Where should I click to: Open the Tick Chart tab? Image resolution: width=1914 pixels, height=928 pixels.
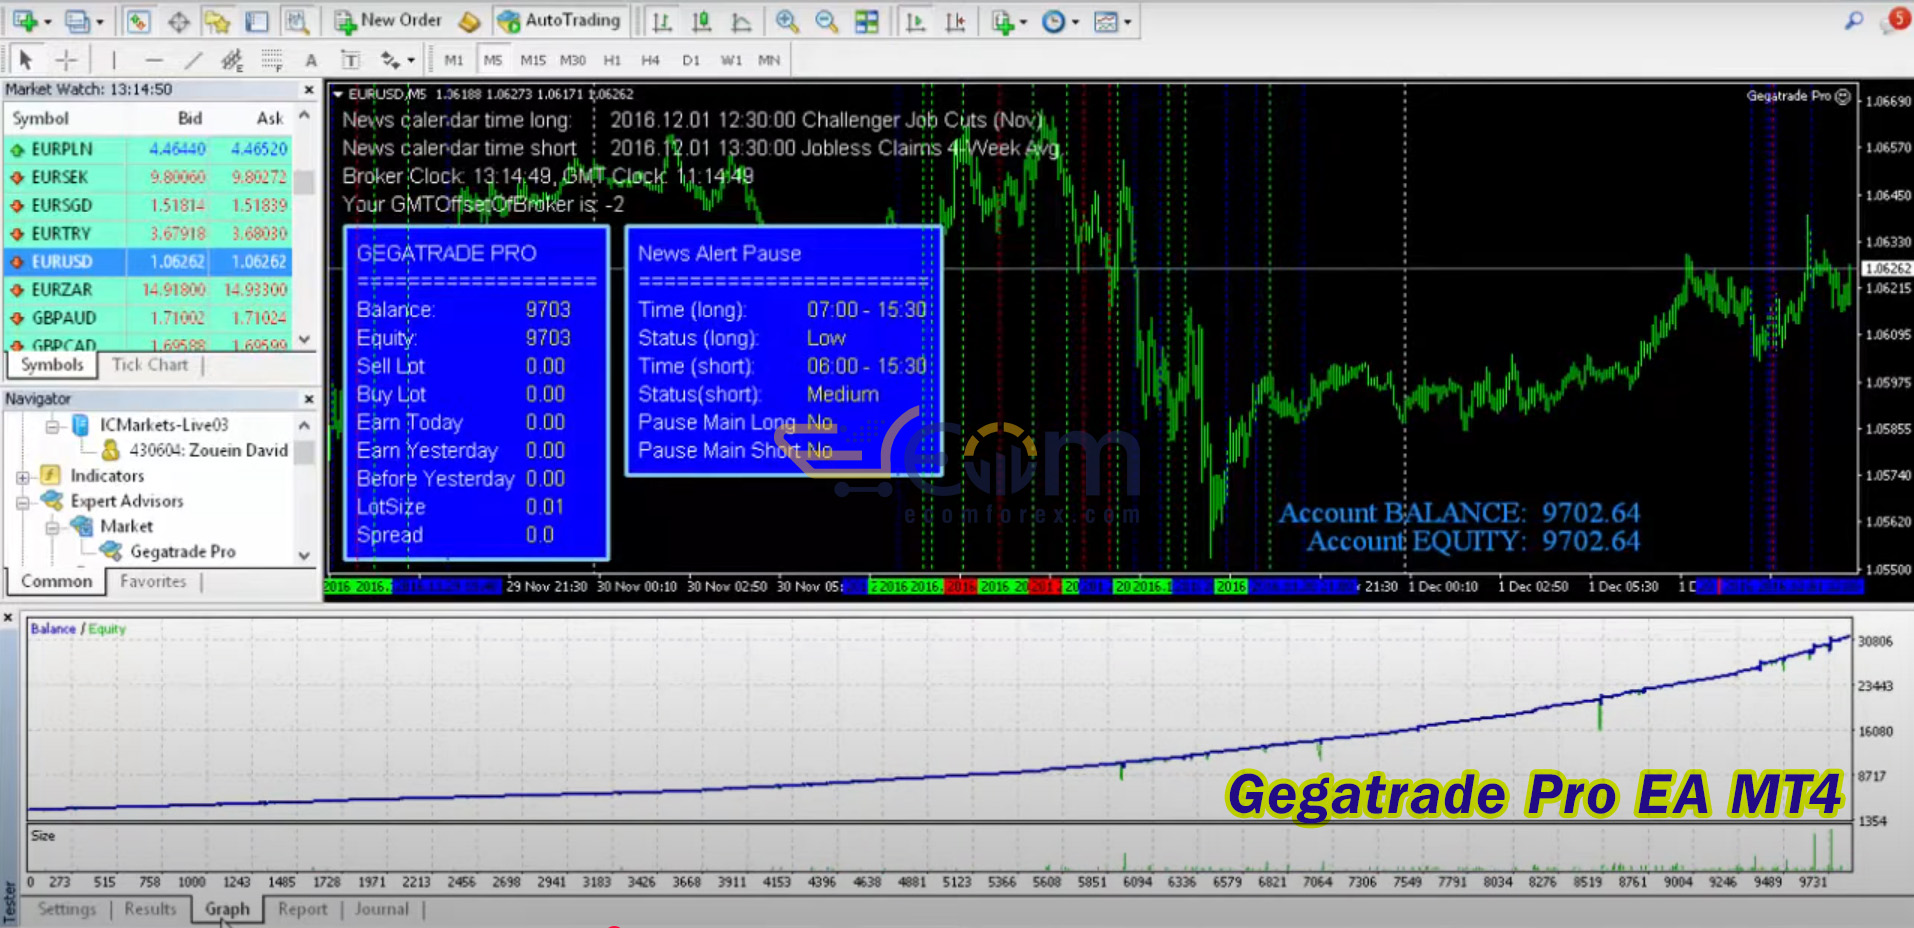[150, 365]
